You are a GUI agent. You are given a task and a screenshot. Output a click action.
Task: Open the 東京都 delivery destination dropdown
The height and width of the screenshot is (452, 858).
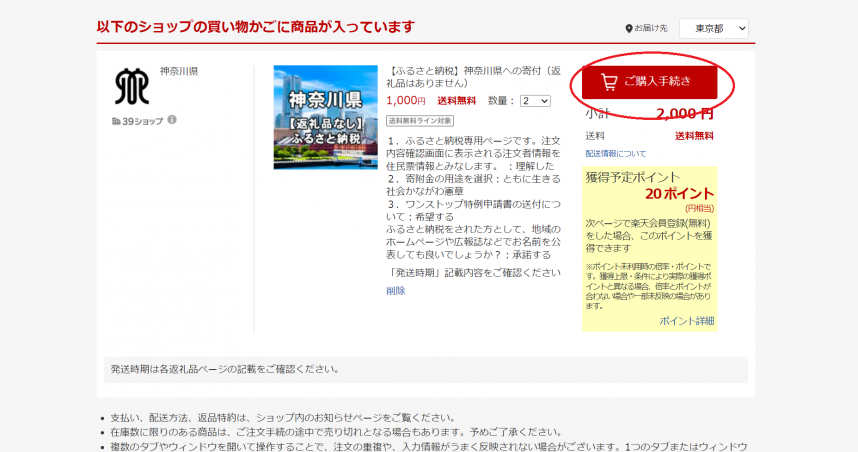click(x=713, y=29)
